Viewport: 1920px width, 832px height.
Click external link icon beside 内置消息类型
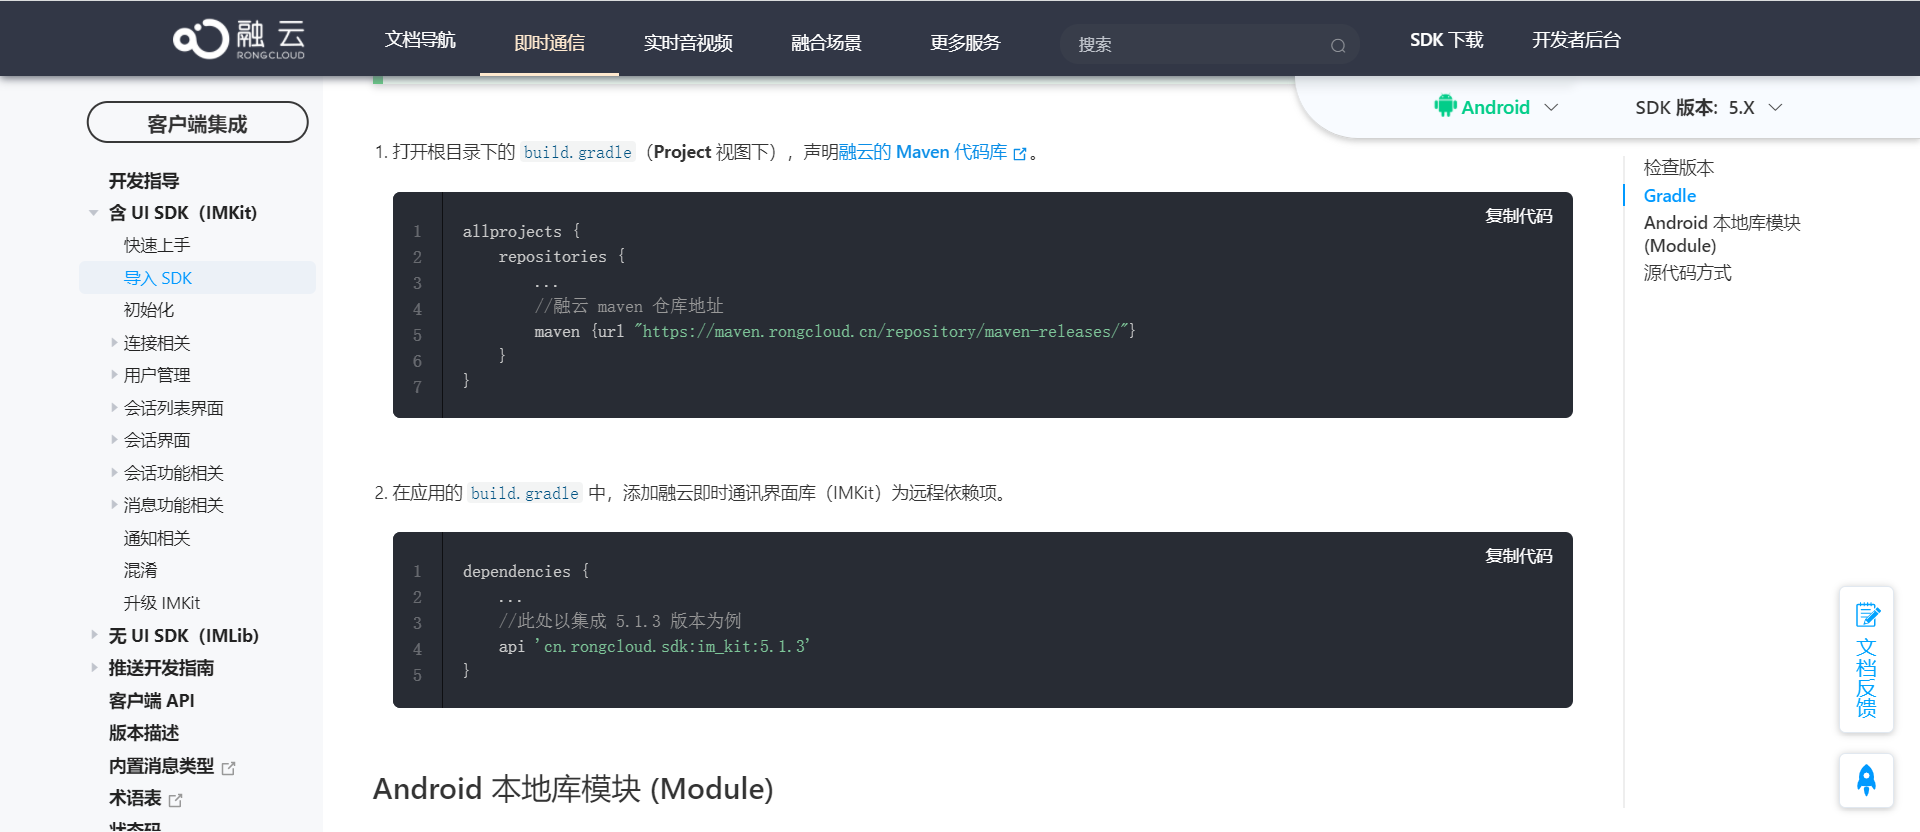click(x=228, y=768)
